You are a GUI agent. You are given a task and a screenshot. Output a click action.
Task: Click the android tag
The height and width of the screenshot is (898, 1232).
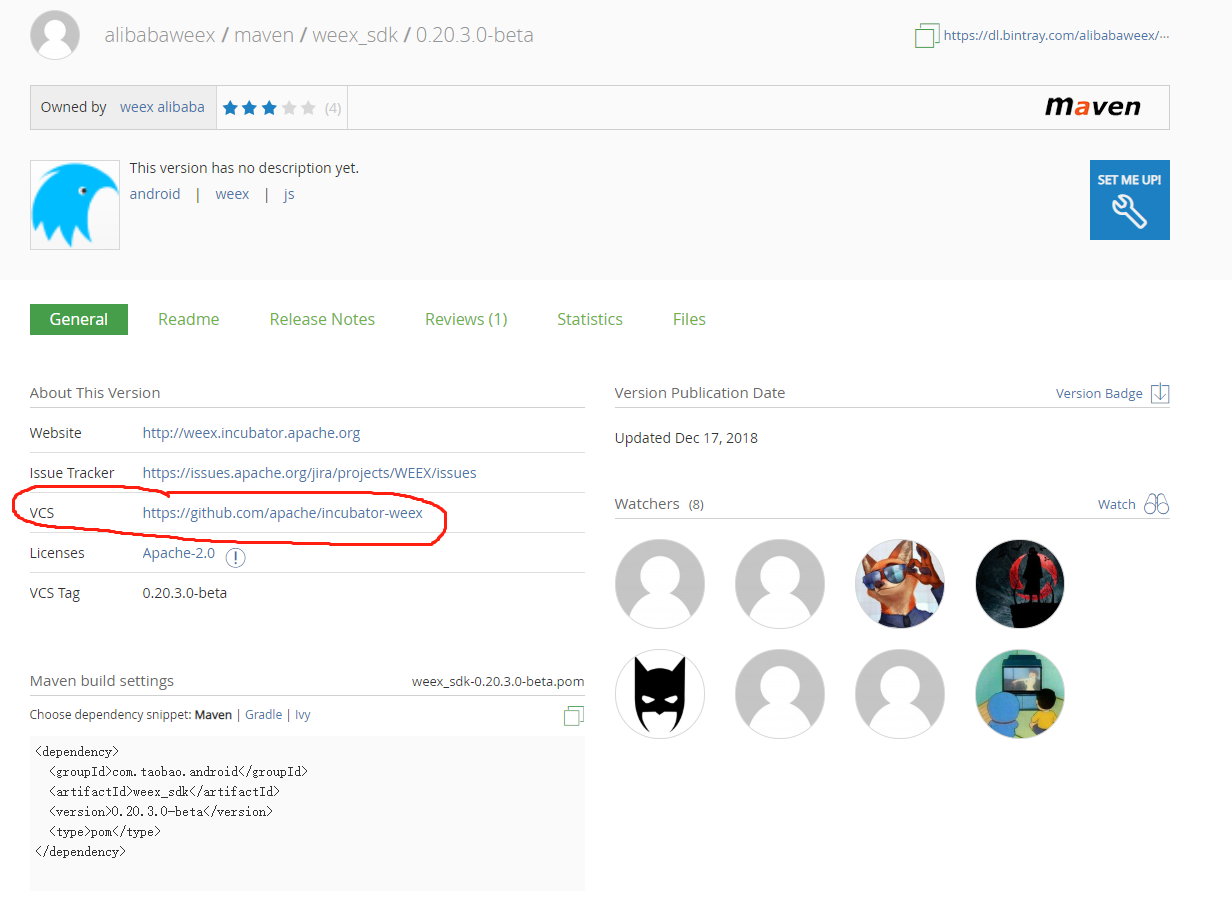155,194
